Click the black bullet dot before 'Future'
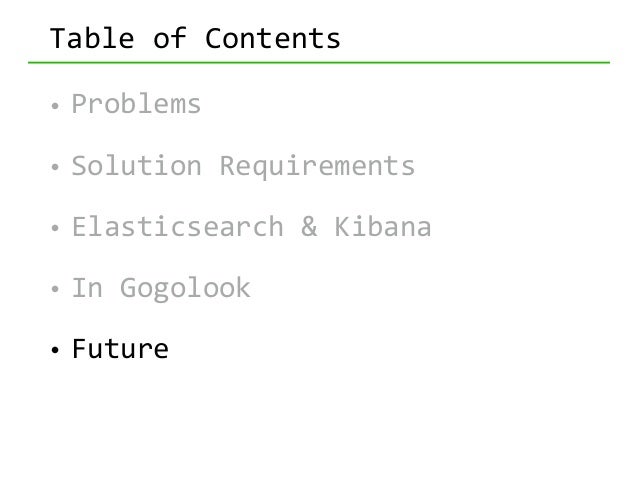Viewport: 638px width, 479px height. [56, 352]
